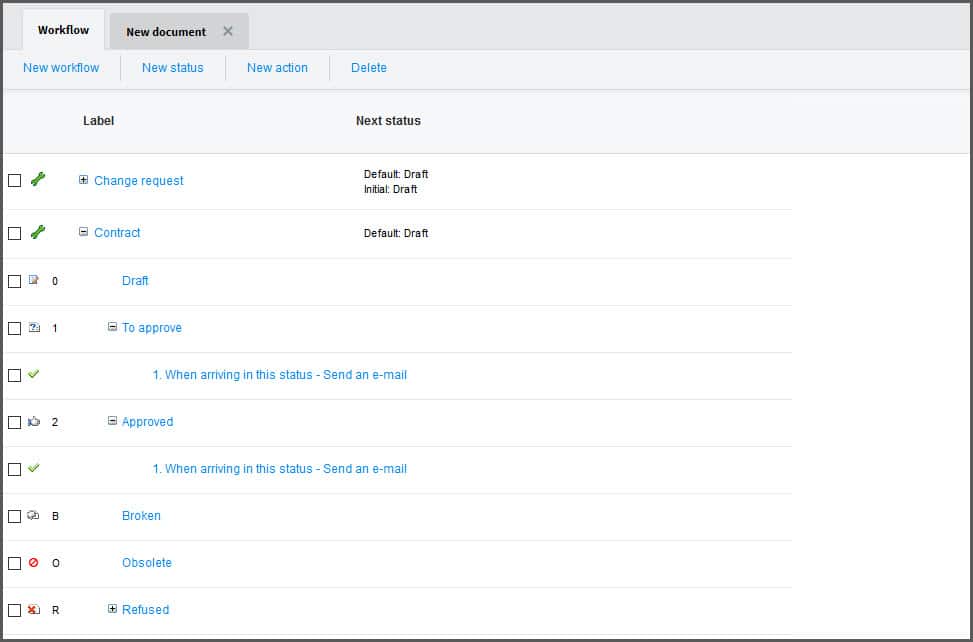
Task: Click the To approve status icon
Action: pos(34,328)
